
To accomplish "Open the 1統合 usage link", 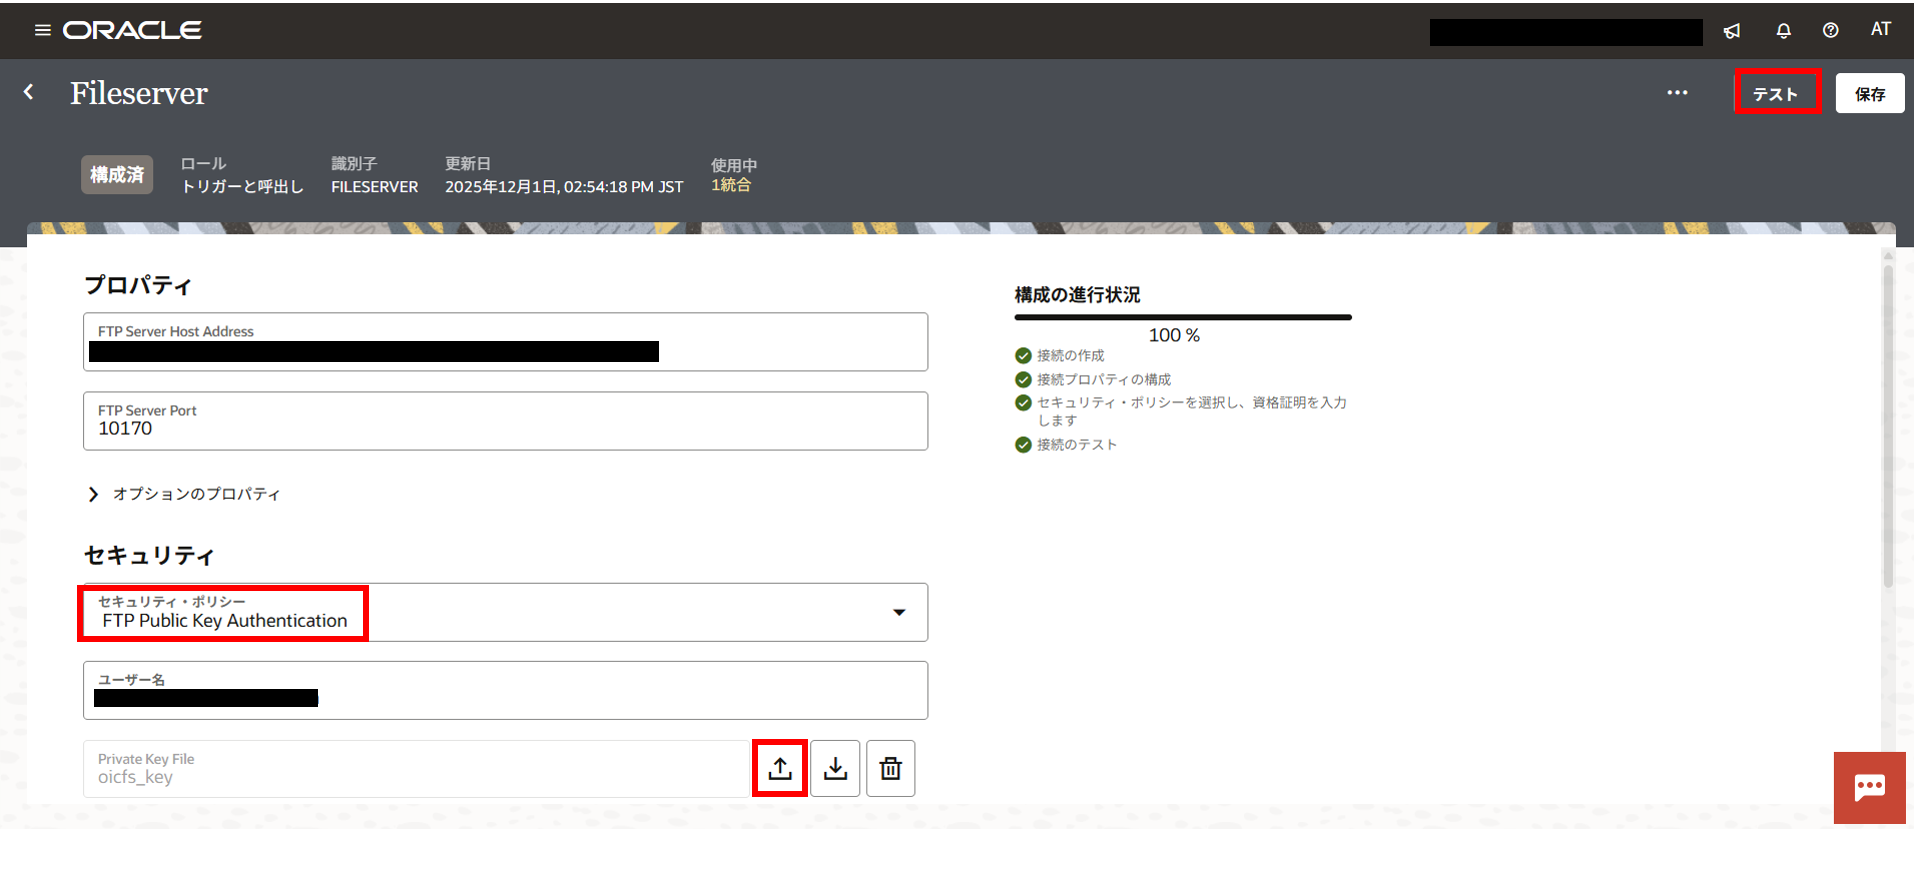I will (x=731, y=186).
